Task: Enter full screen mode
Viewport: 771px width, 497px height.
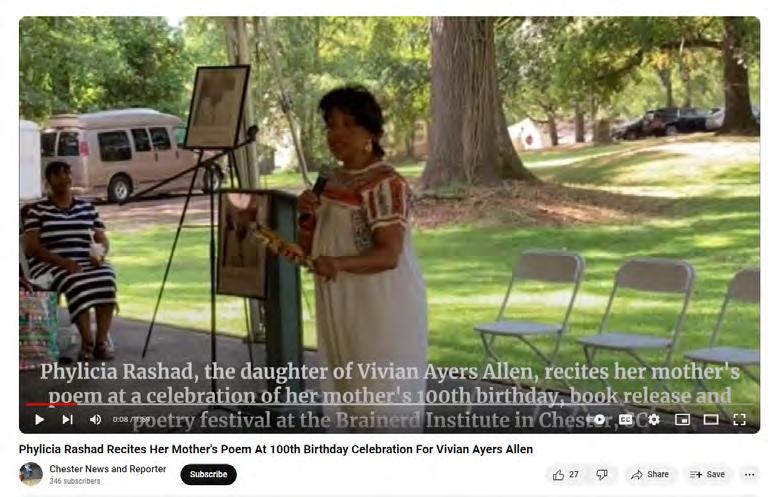Action: click(740, 419)
